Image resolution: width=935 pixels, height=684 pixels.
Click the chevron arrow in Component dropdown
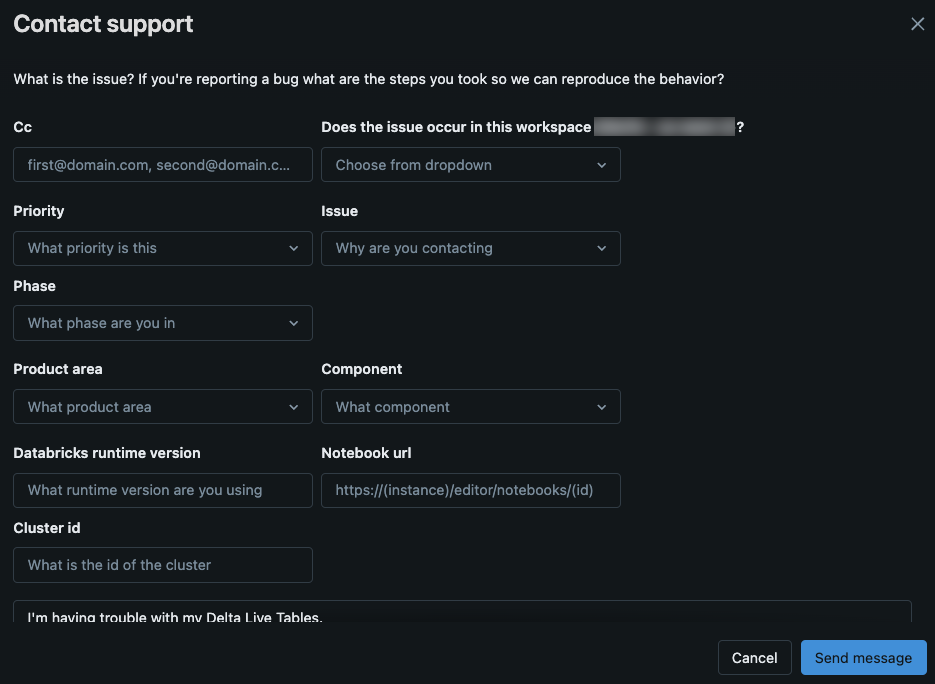(x=602, y=407)
